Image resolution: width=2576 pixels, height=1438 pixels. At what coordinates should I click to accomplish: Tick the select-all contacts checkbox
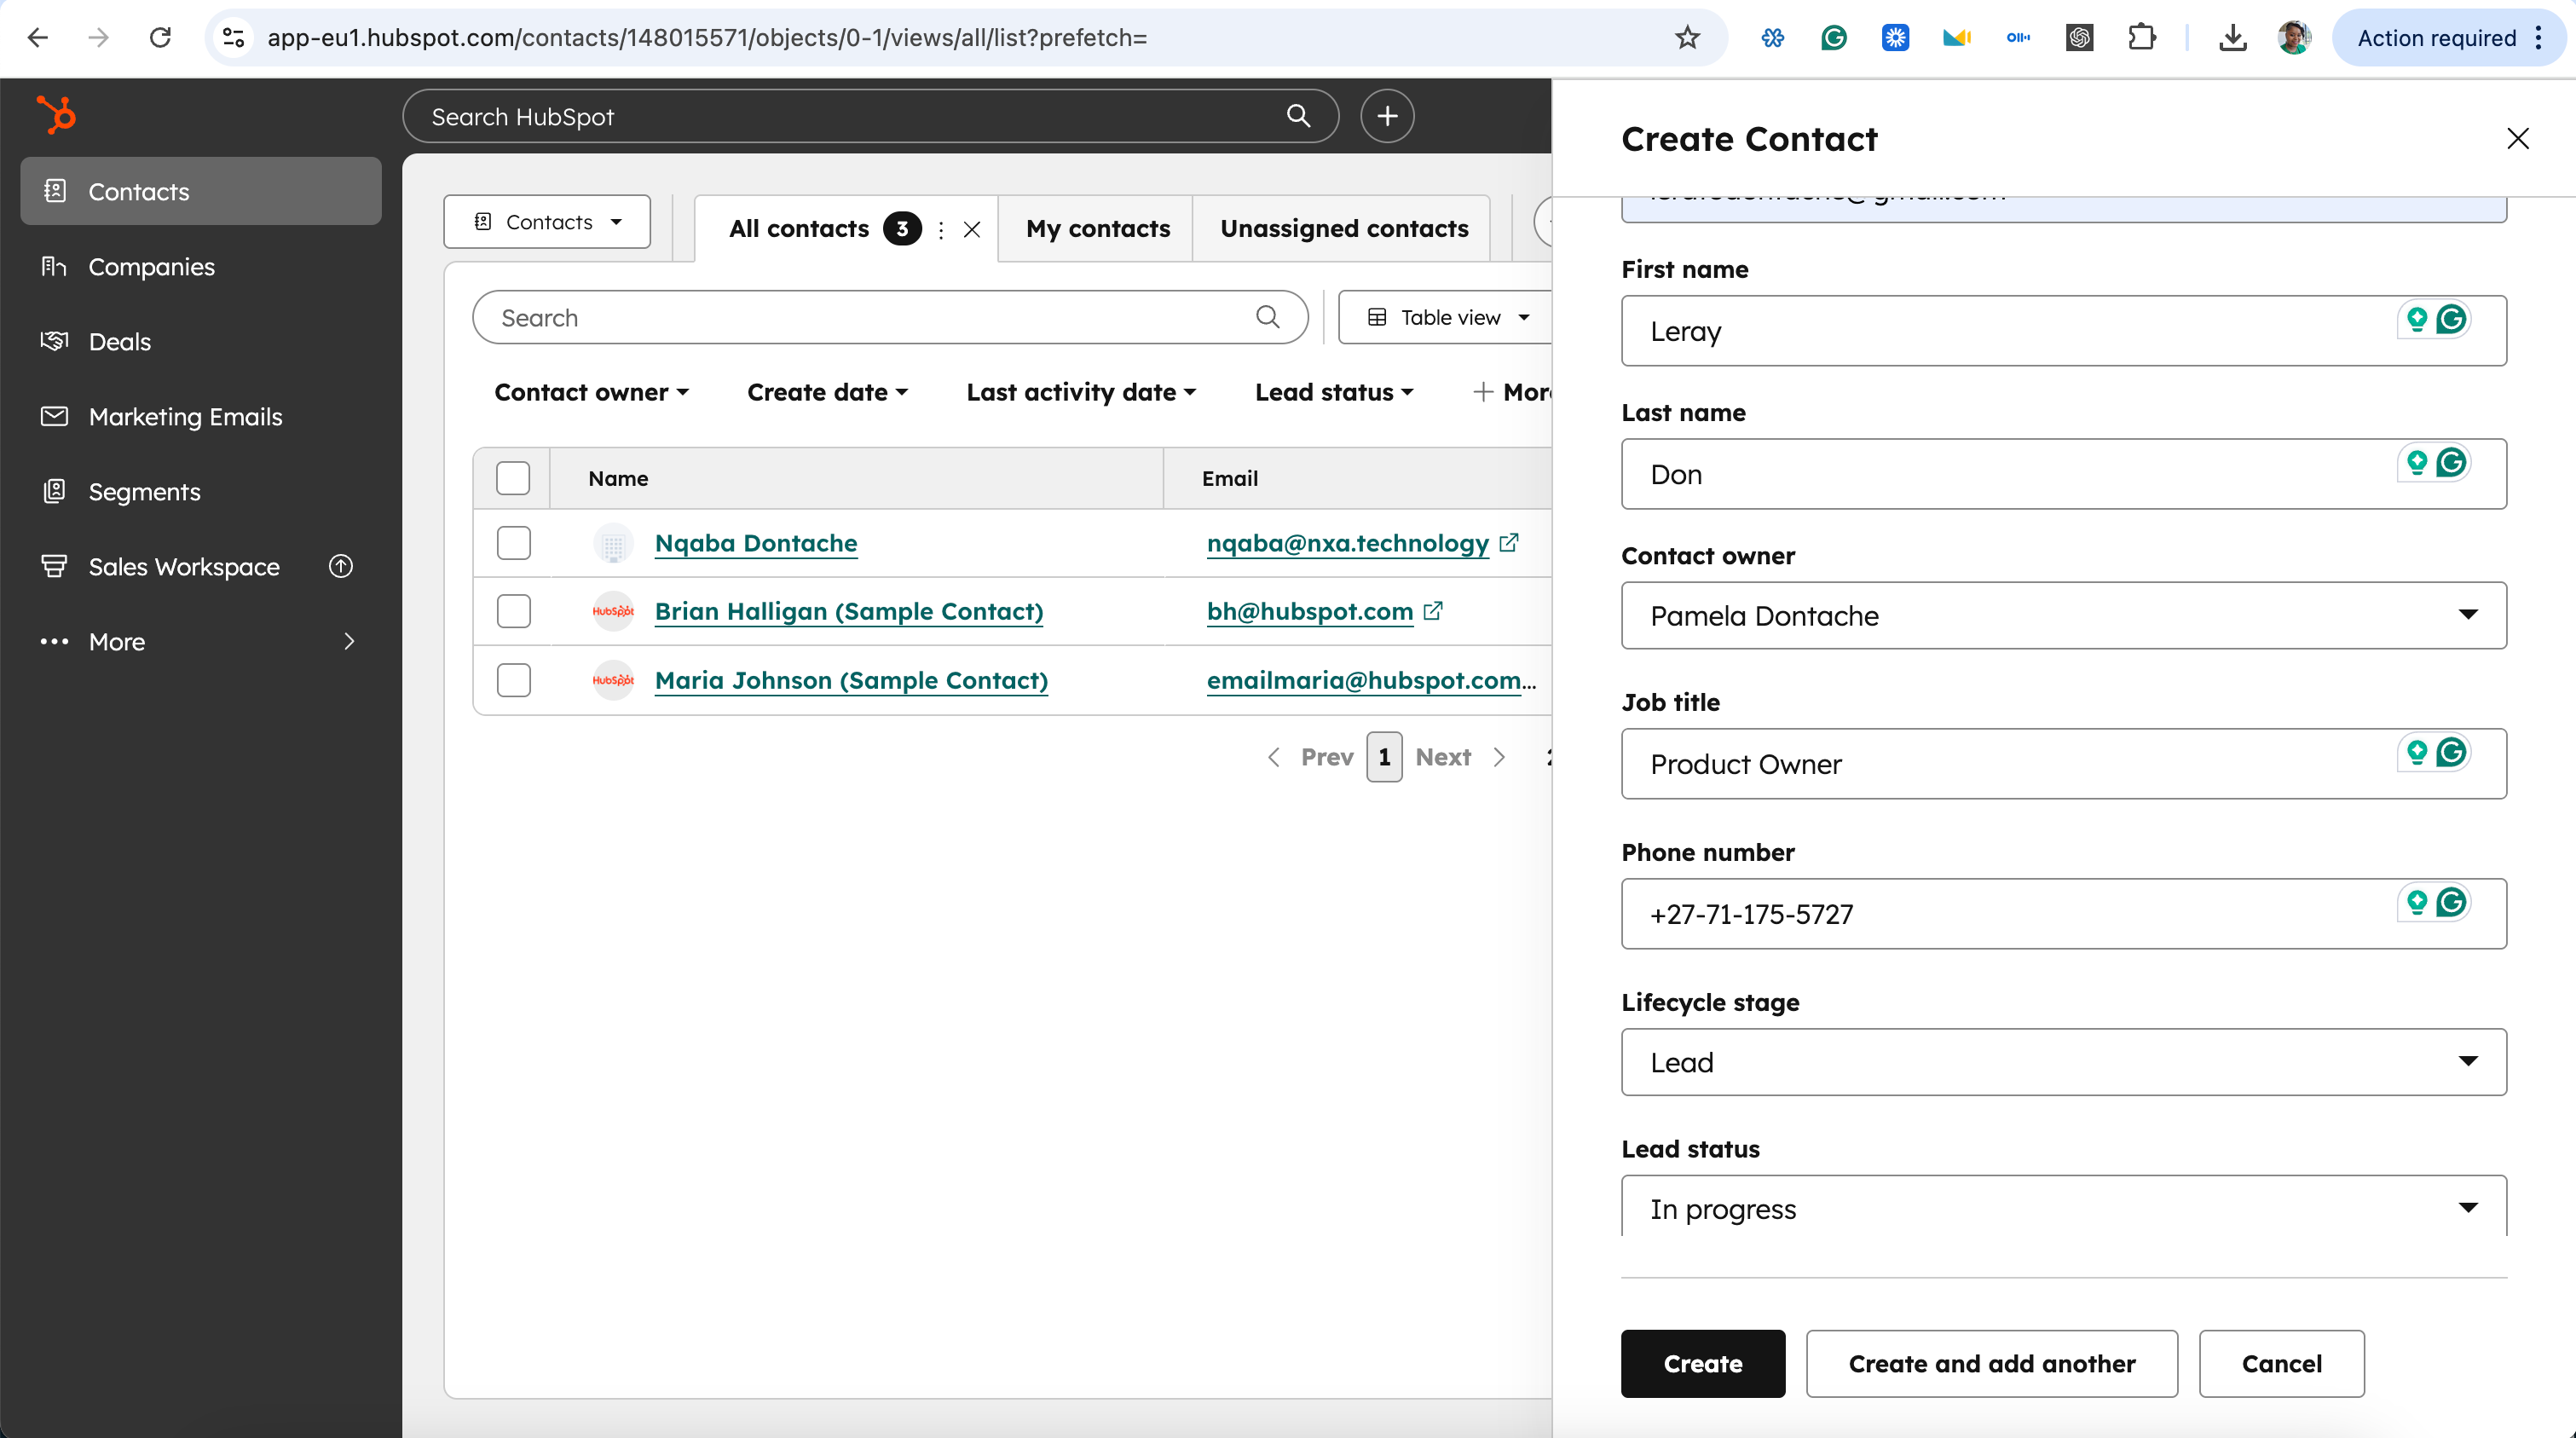(513, 478)
